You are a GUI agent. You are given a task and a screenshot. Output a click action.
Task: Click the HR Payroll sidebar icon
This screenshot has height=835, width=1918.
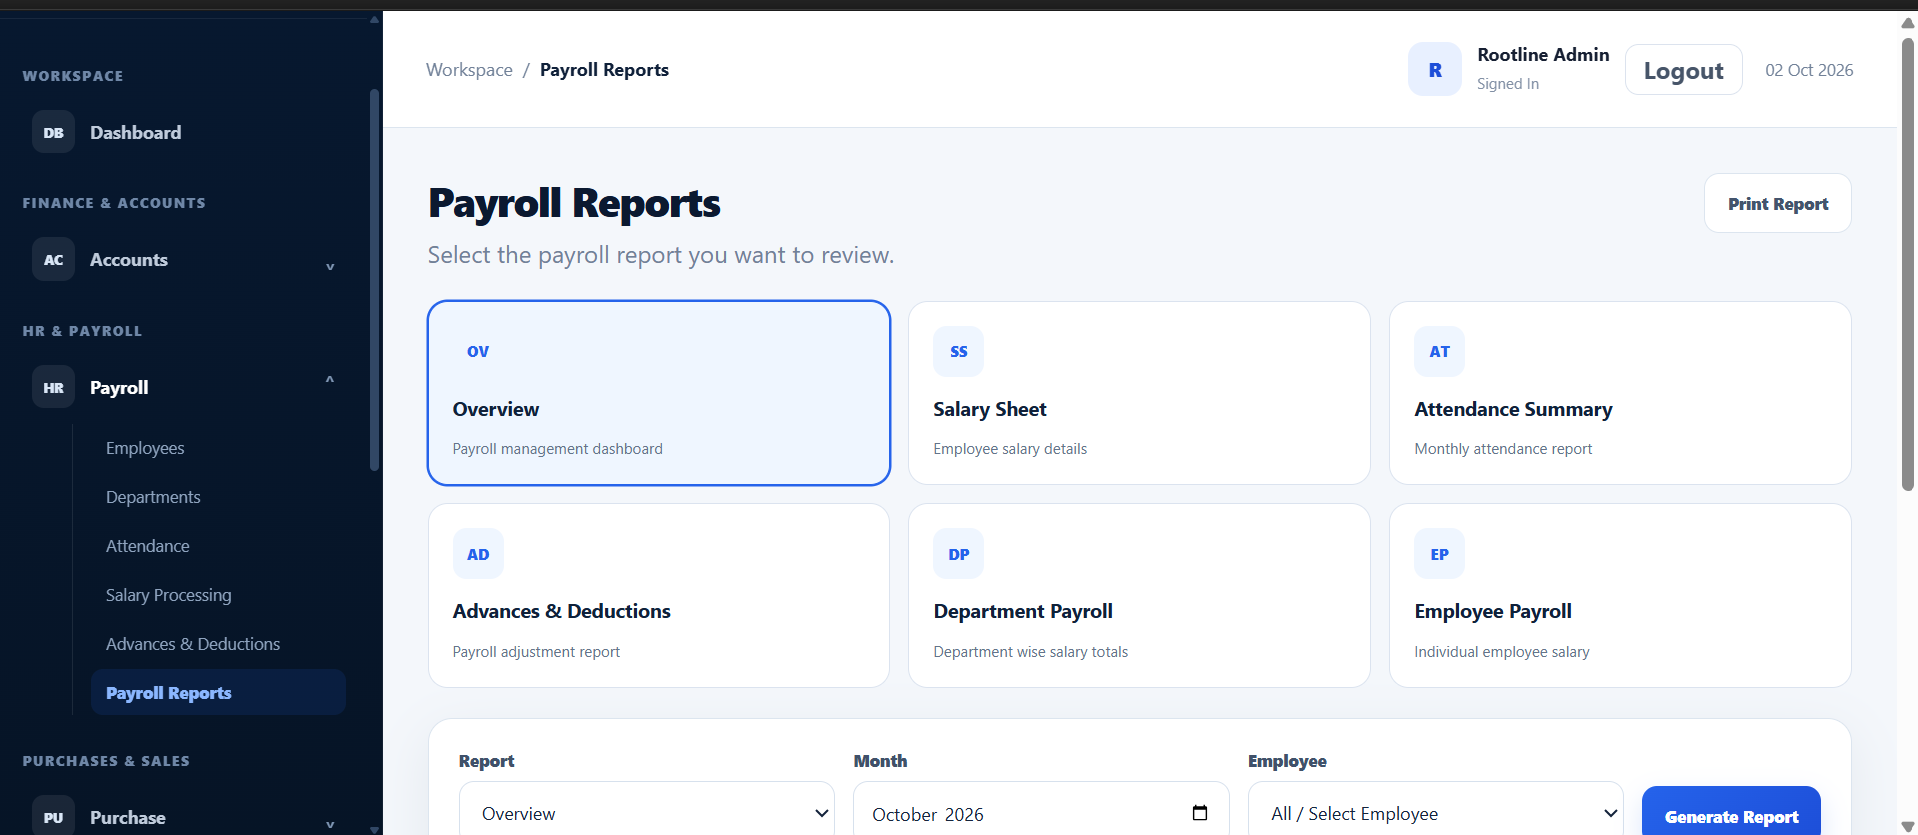(x=53, y=387)
